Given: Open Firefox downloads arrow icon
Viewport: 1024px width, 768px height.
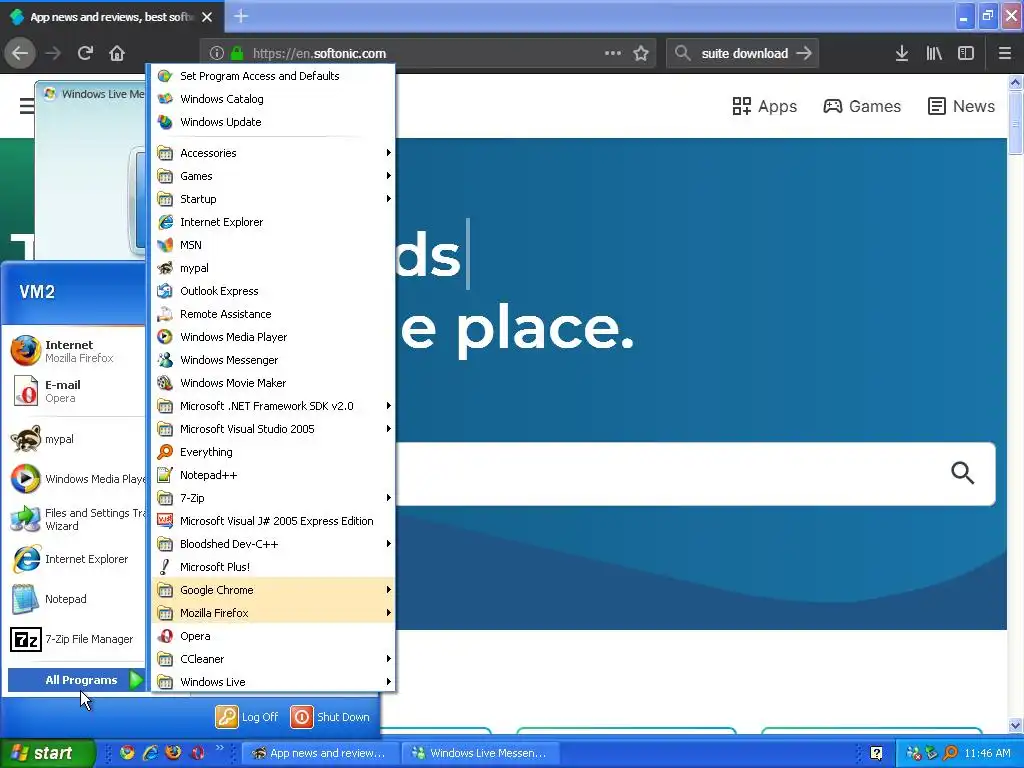Looking at the screenshot, I should [x=901, y=53].
